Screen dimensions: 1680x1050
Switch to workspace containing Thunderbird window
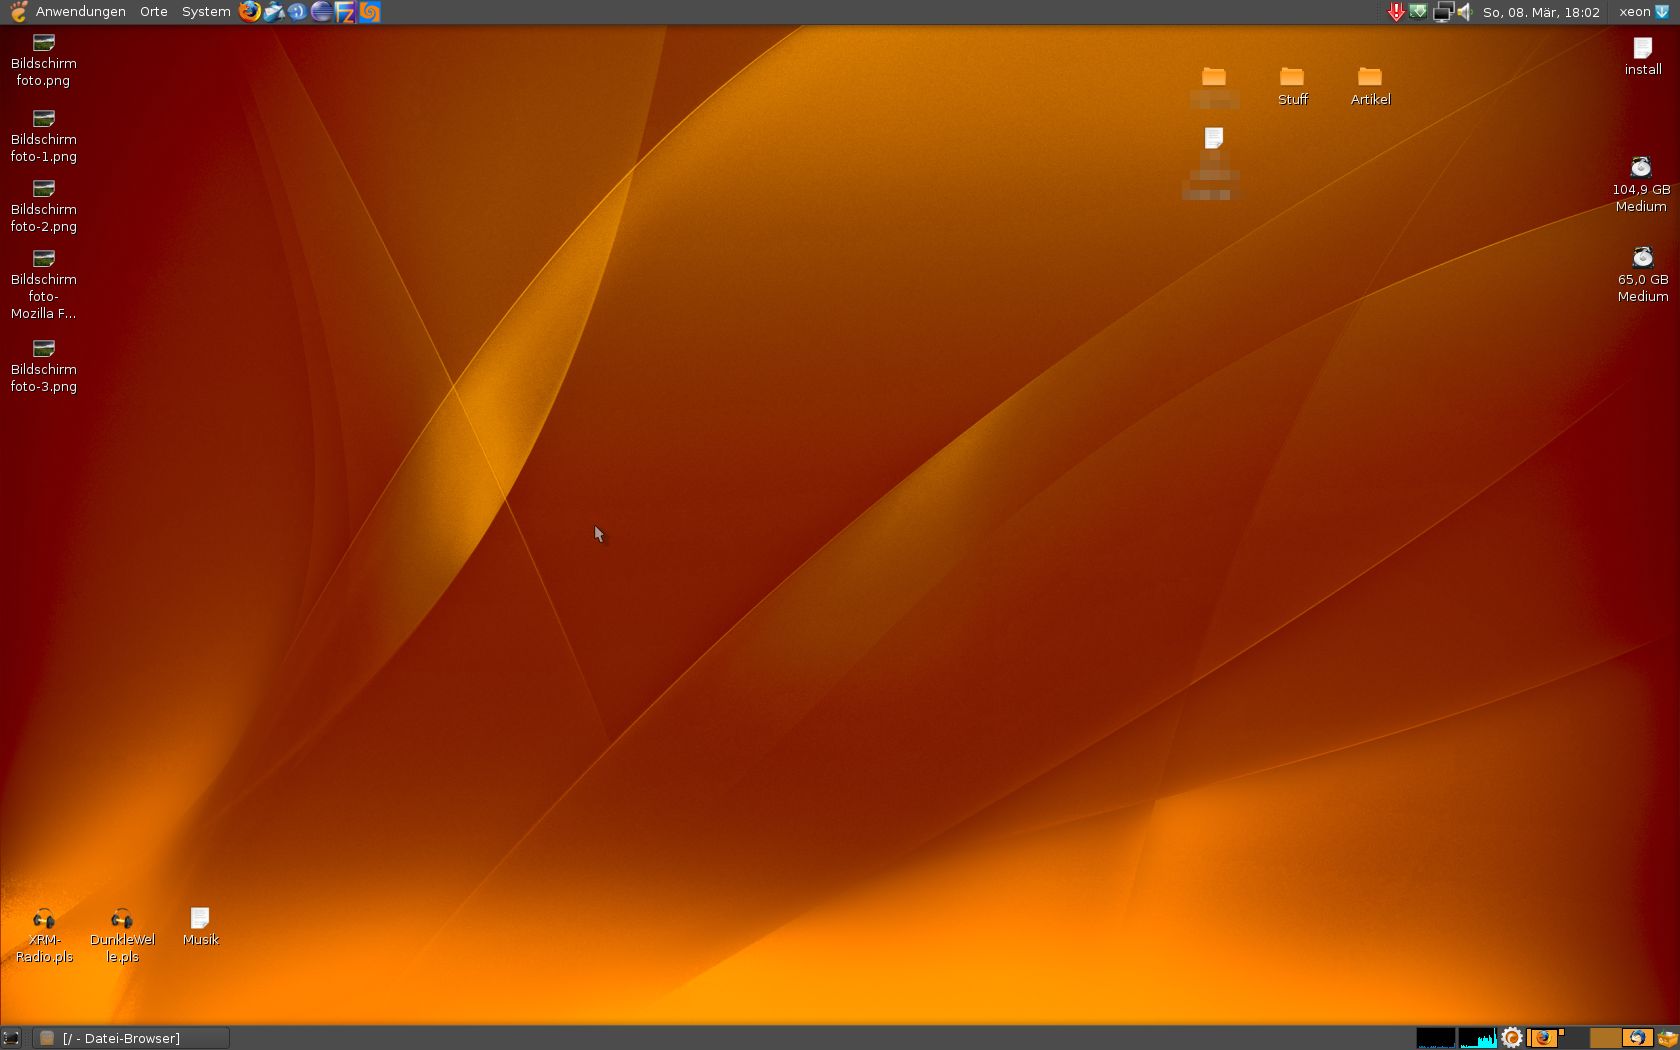tap(1636, 1038)
